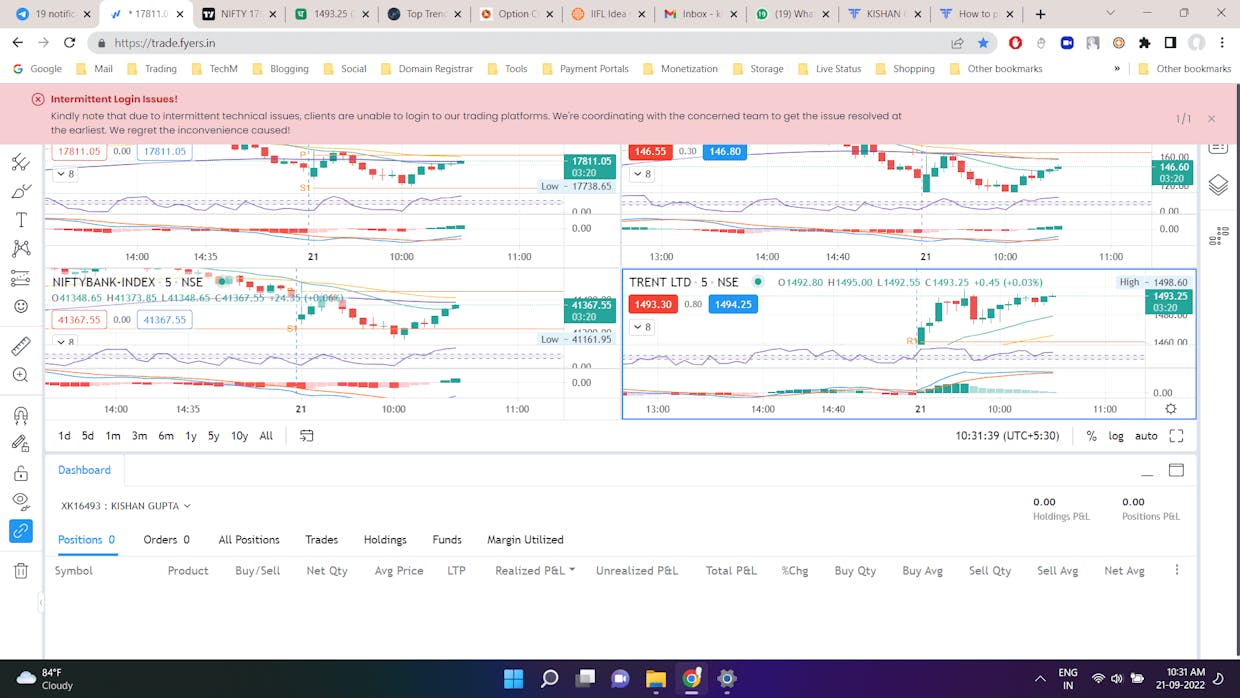Sort by the Realized P&L column dropdown
The image size is (1240, 698).
click(x=535, y=570)
